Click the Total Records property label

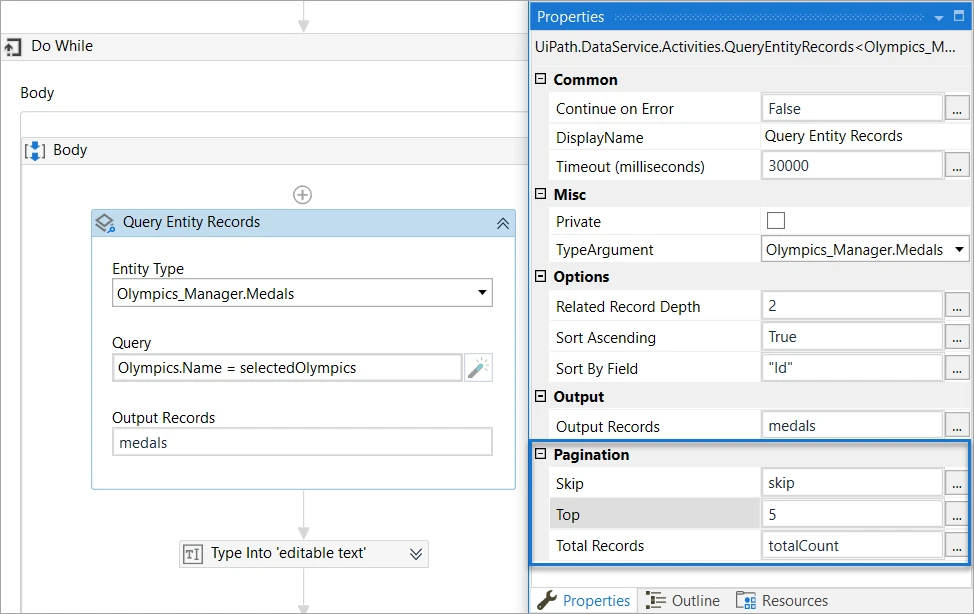[x=599, y=546]
